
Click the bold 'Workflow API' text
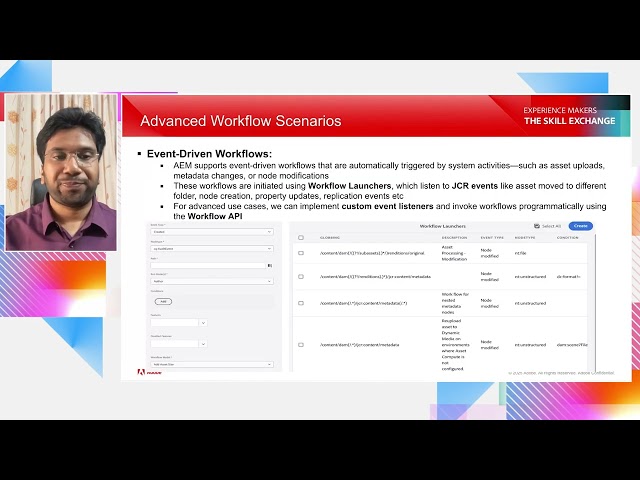[215, 216]
